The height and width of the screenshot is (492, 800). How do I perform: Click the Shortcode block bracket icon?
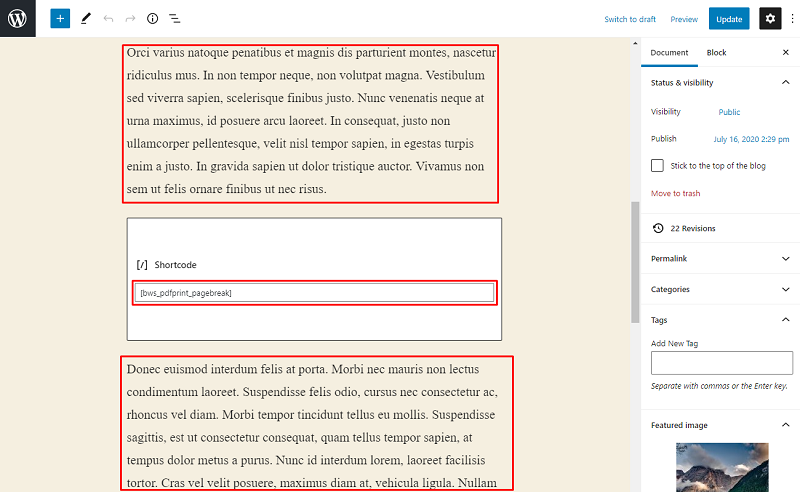(142, 265)
